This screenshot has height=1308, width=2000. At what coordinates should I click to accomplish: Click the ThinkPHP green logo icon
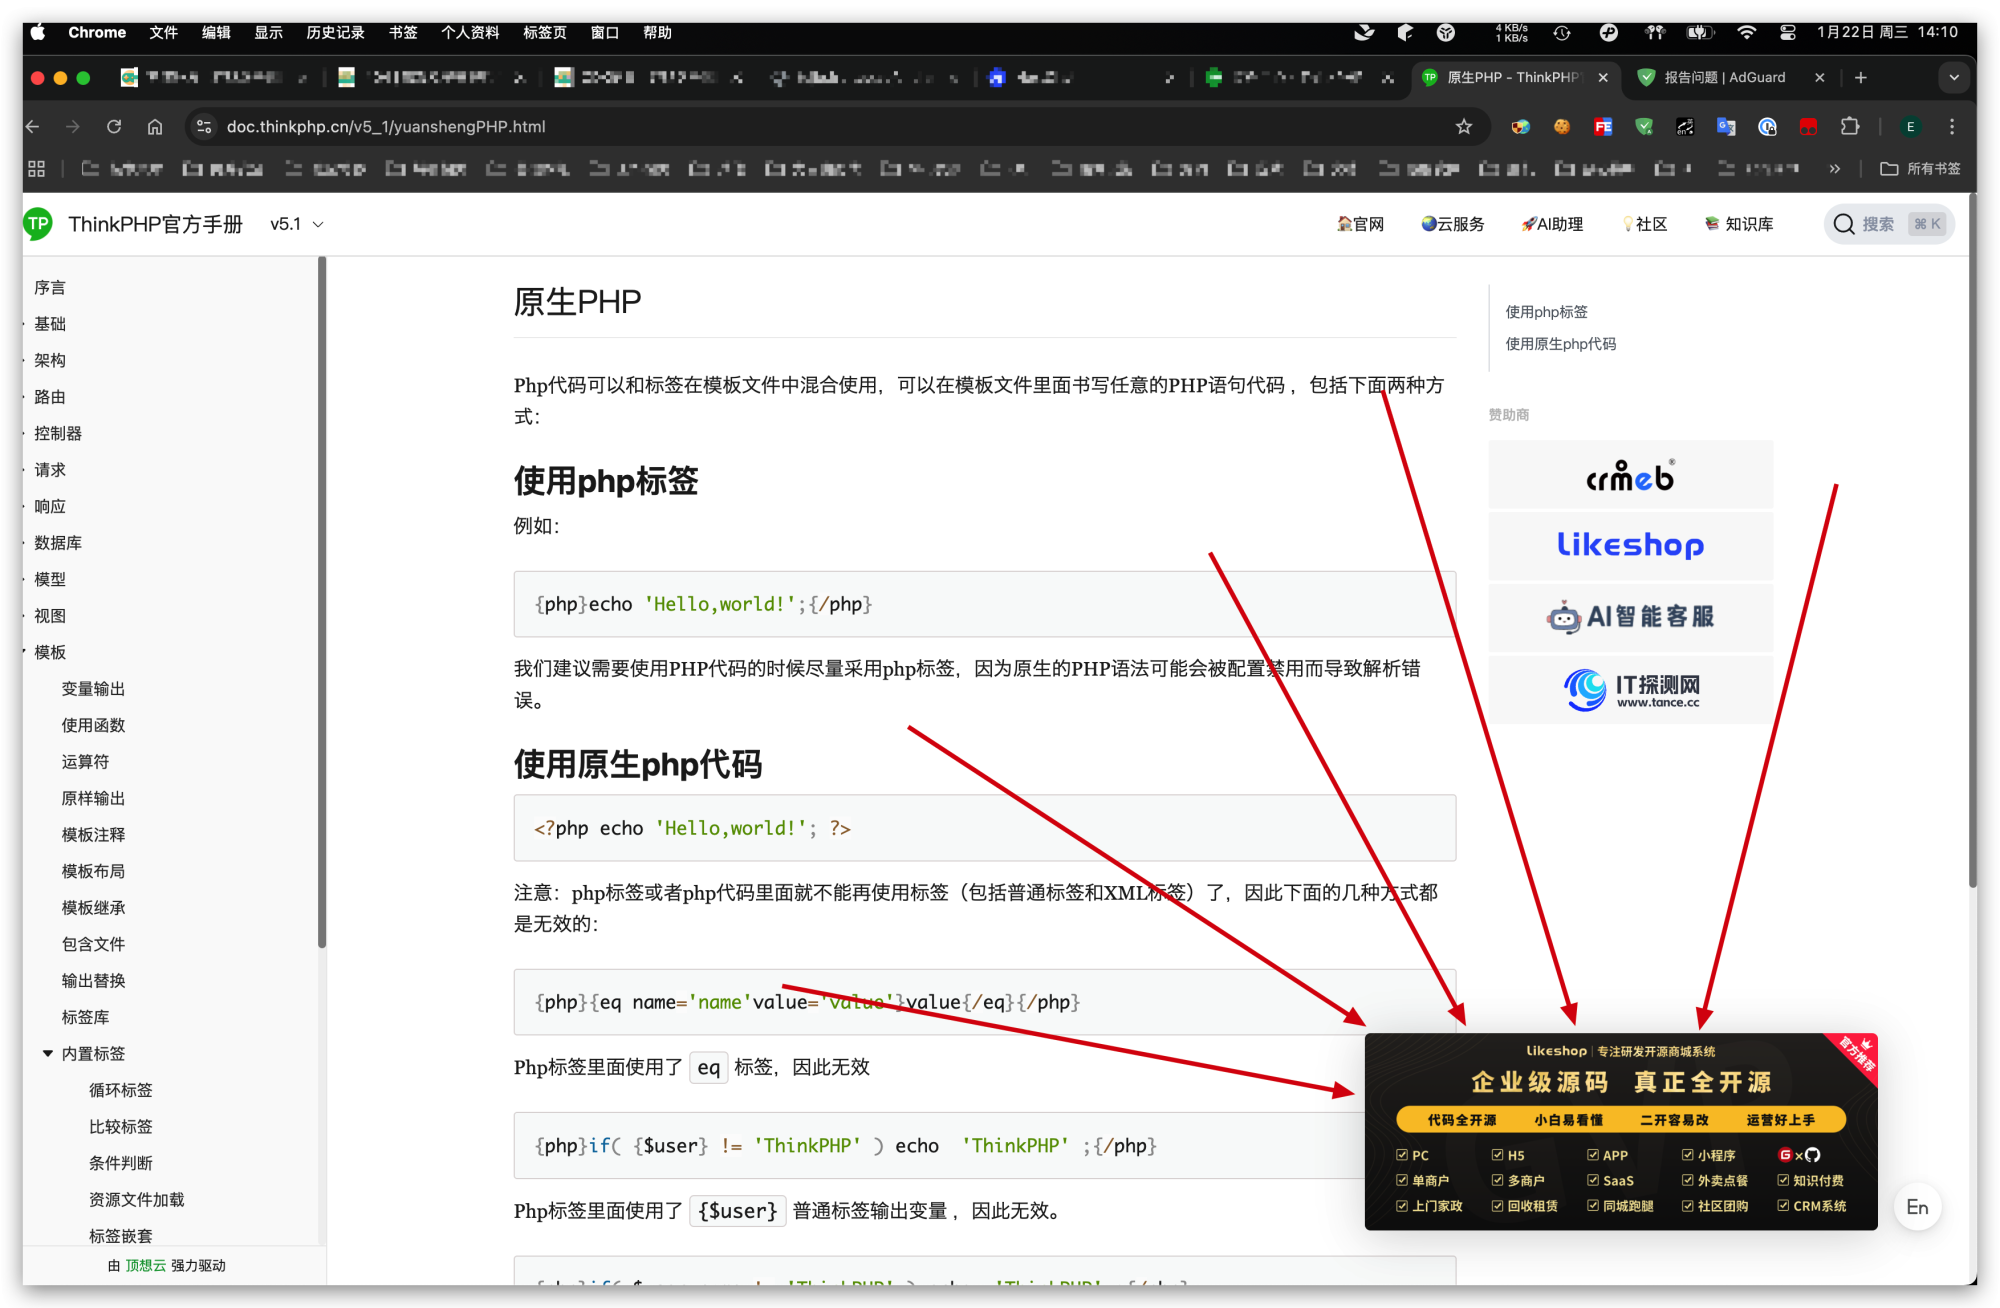point(39,224)
